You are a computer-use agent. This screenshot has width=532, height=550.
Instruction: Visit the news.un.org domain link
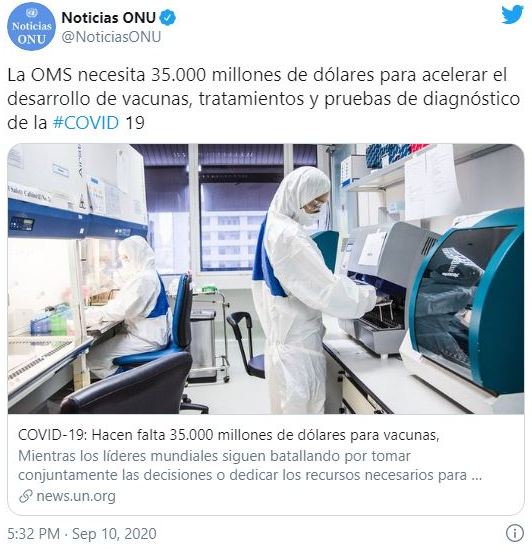point(76,496)
